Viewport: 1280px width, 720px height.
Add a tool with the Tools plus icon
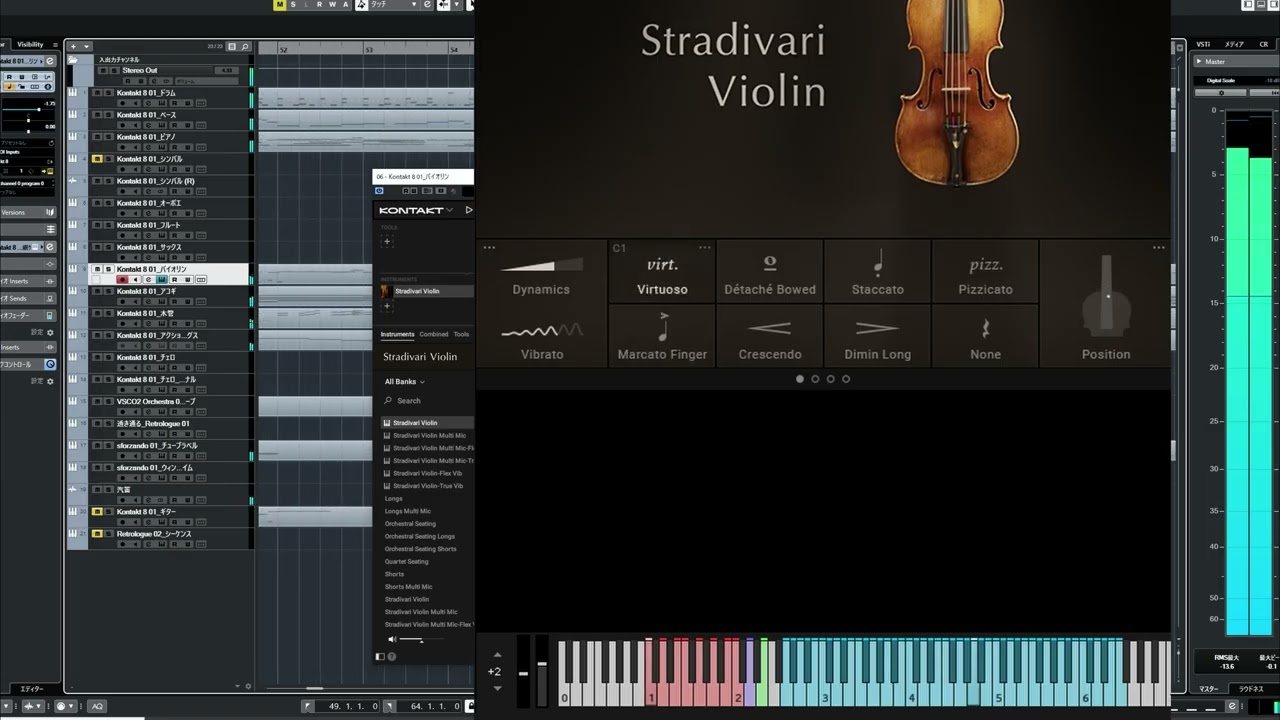tap(387, 241)
